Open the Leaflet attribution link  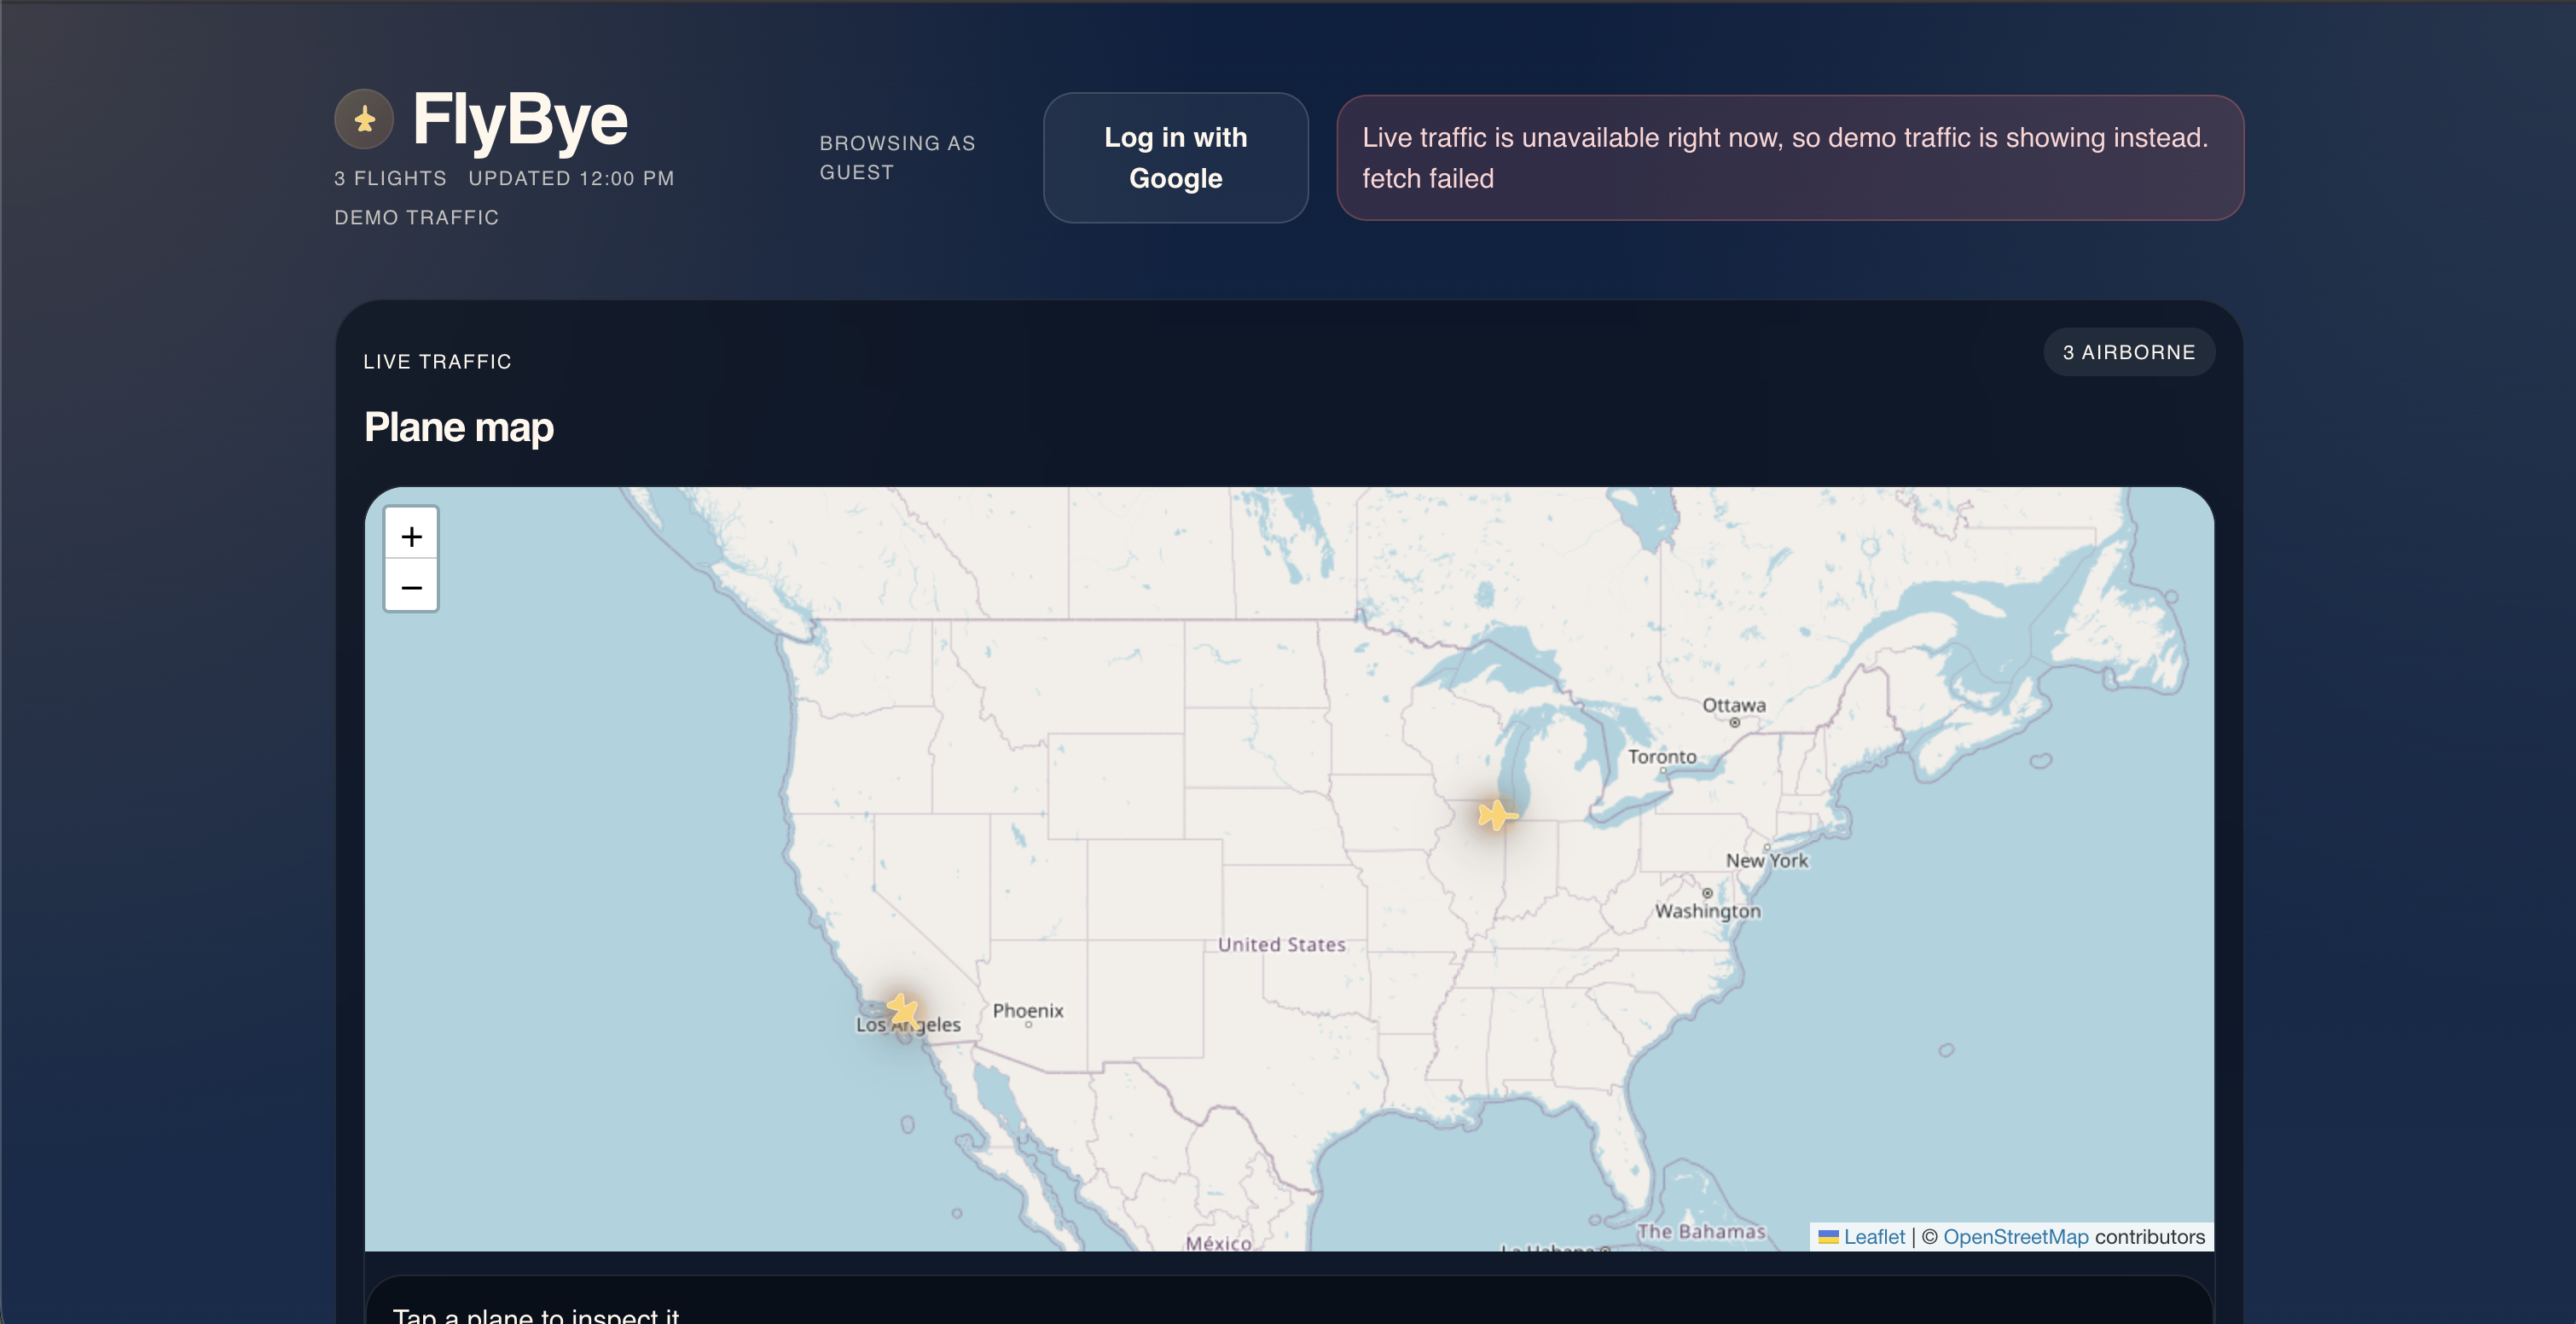(1874, 1237)
